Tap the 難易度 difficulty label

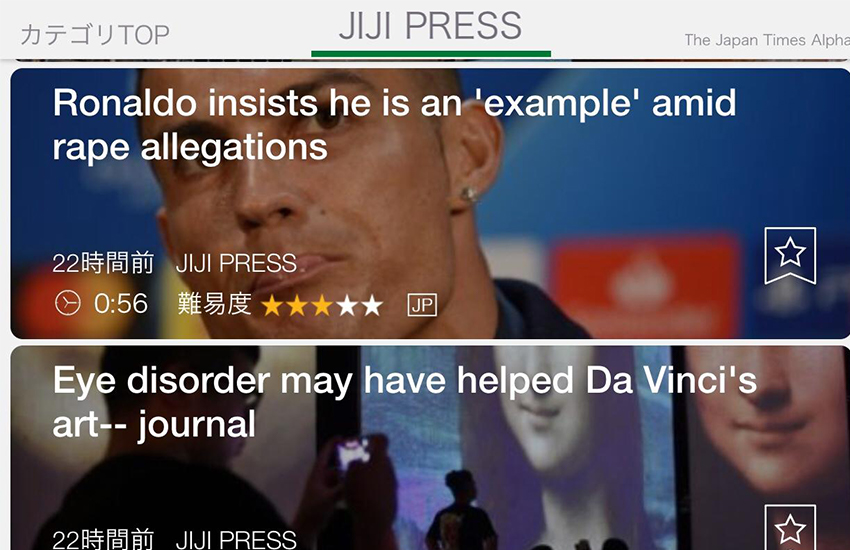[x=215, y=304]
